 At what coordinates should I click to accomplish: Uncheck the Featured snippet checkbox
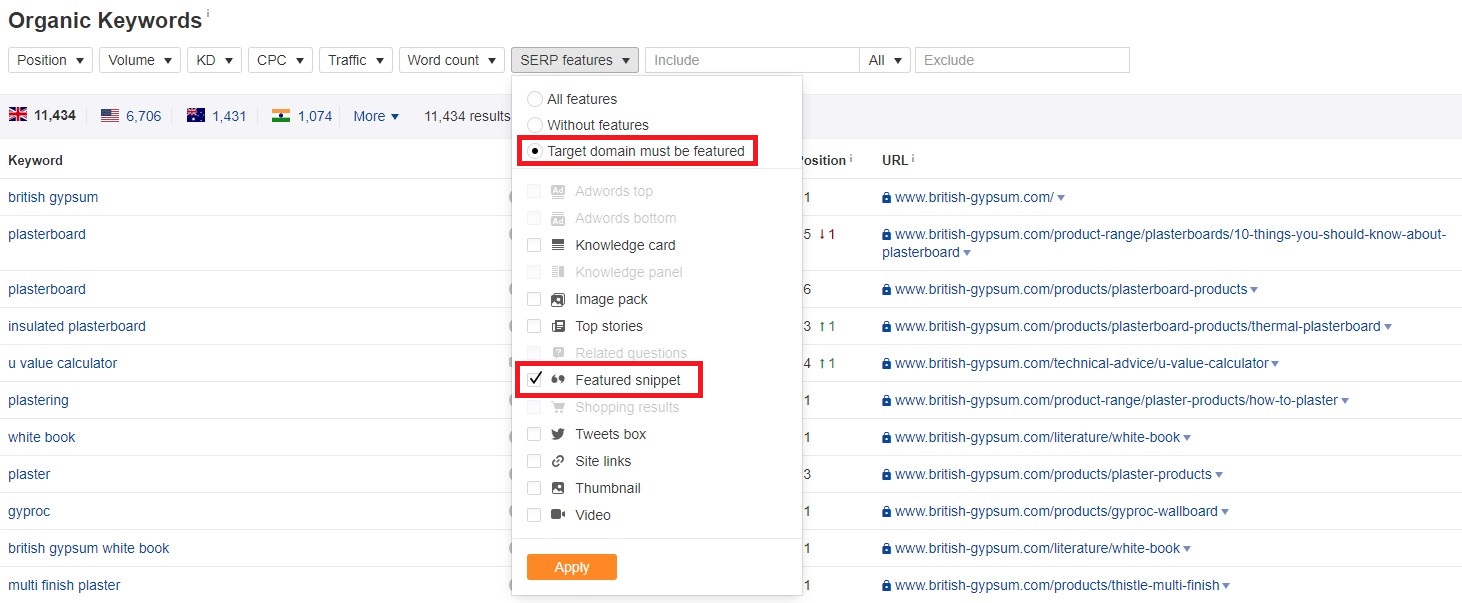point(535,380)
